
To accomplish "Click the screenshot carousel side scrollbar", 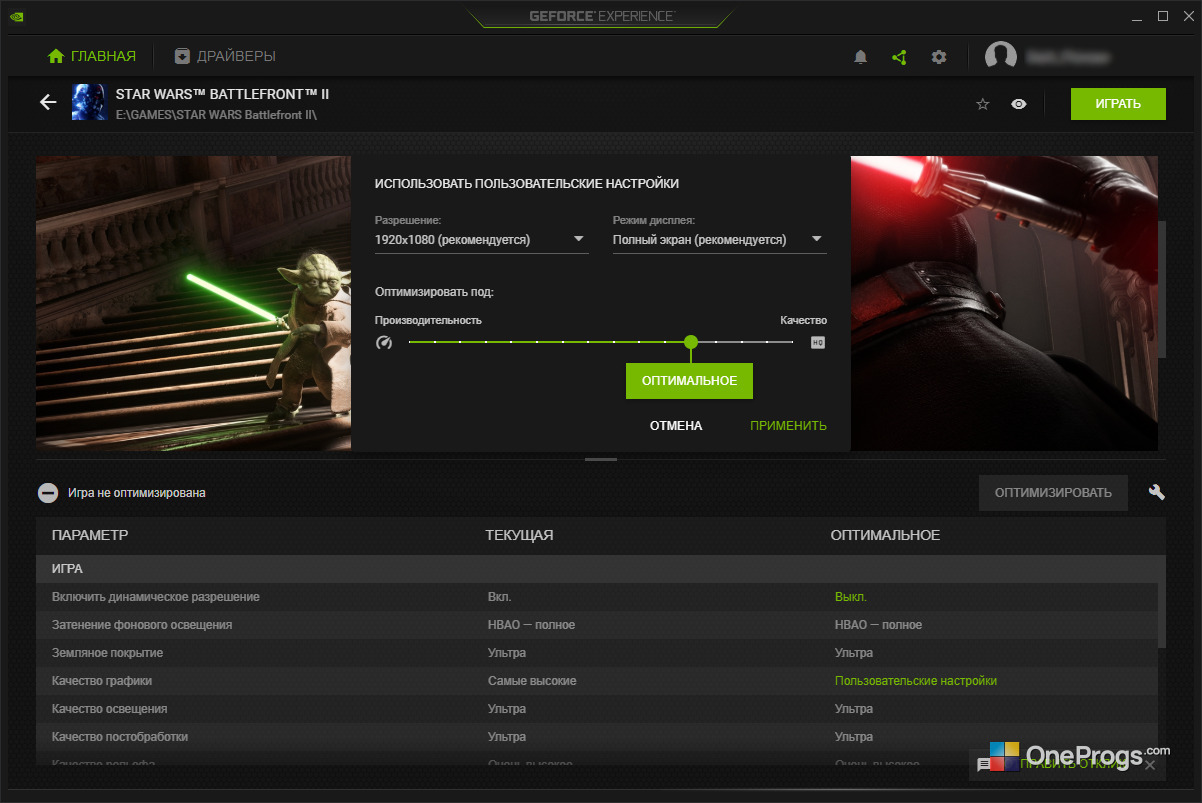I will (x=1162, y=289).
